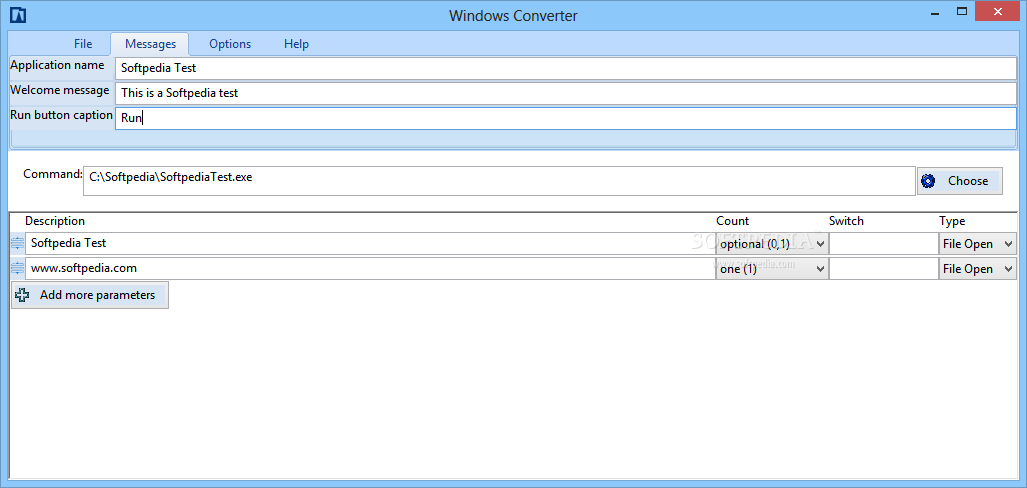The width and height of the screenshot is (1027, 488).
Task: Open the one (1) Count dropdown
Action: pyautogui.click(x=772, y=269)
